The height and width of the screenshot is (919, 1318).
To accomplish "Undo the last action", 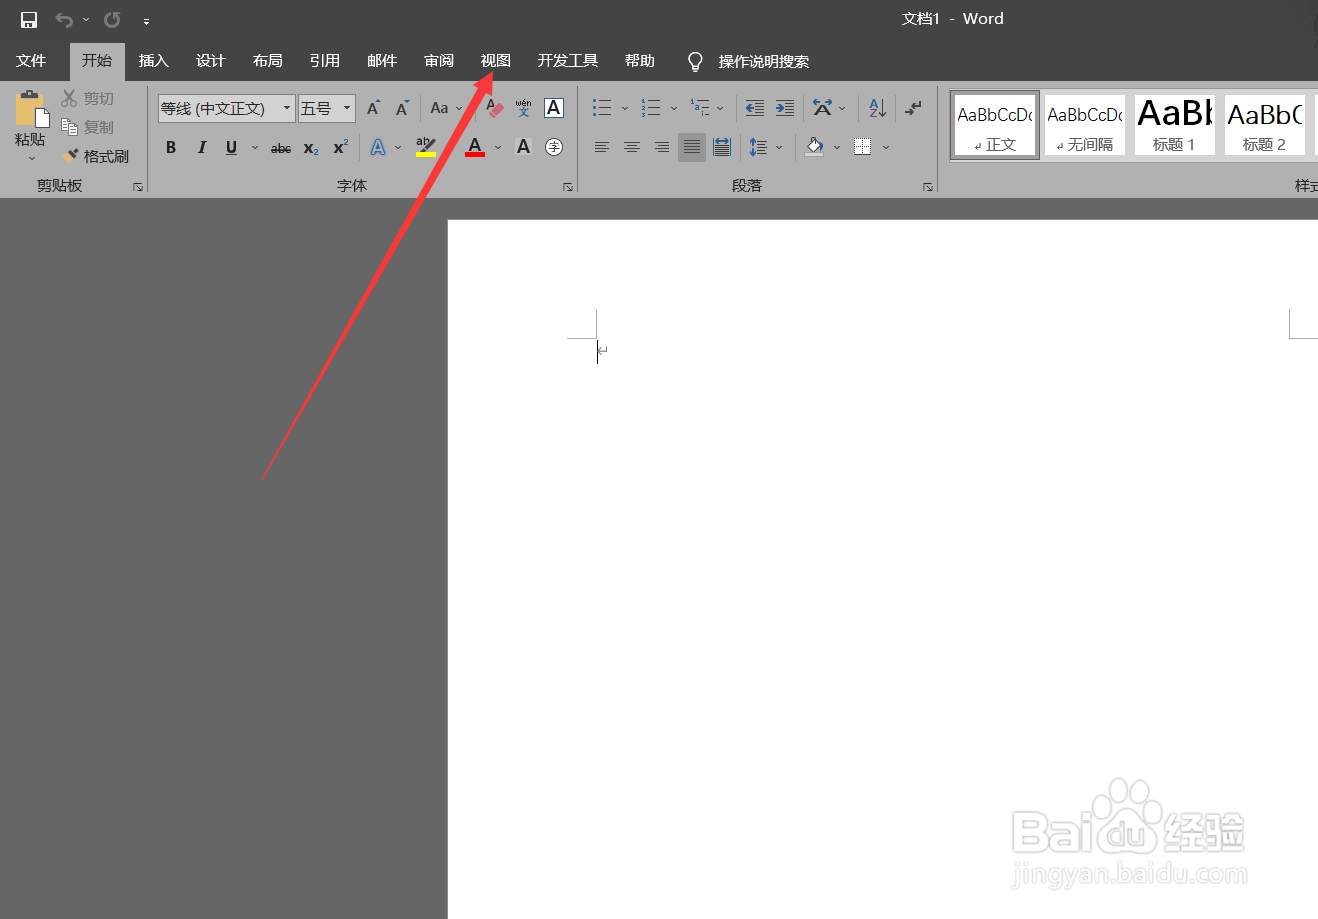I will [x=64, y=20].
